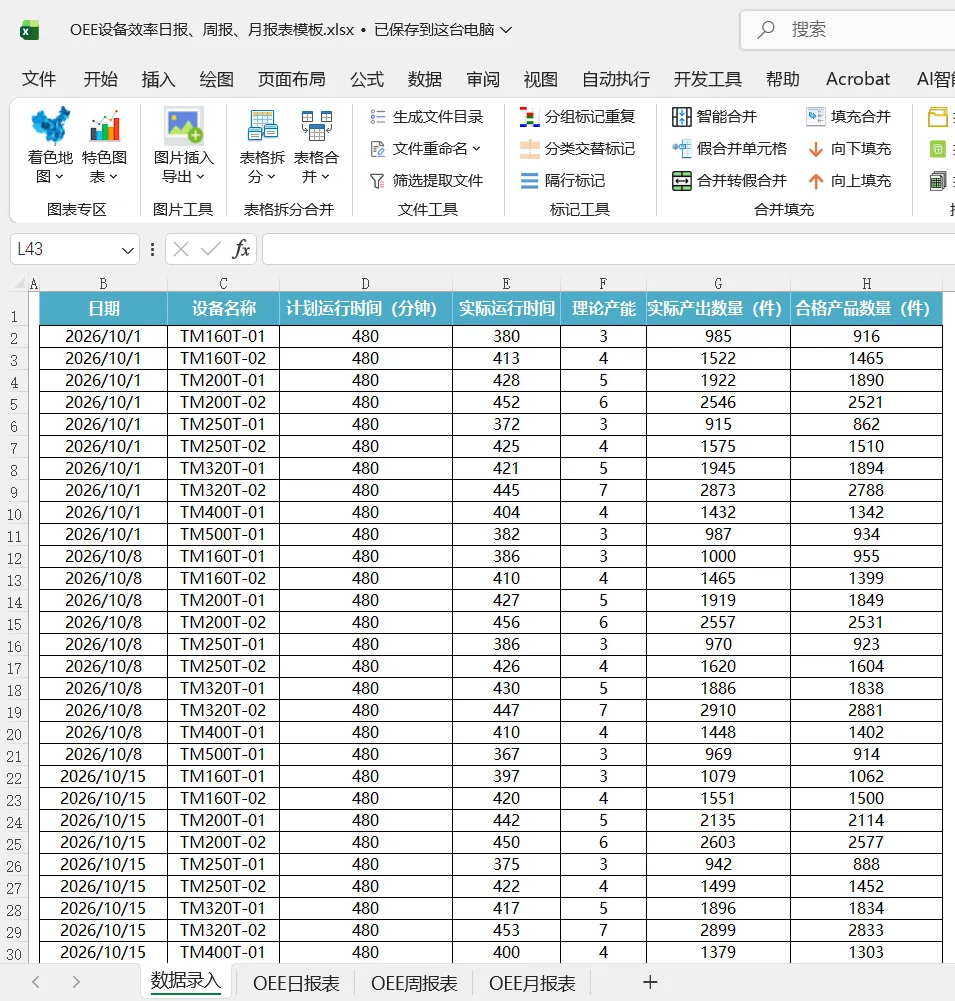Open the OEE周报表 sheet tab
This screenshot has width=955, height=1001.
414,983
